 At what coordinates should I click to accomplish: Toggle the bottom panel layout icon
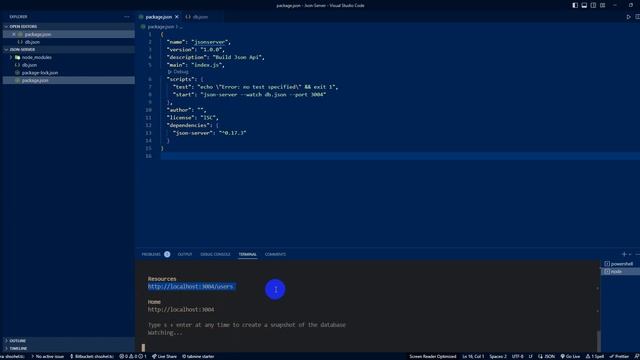coord(584,5)
